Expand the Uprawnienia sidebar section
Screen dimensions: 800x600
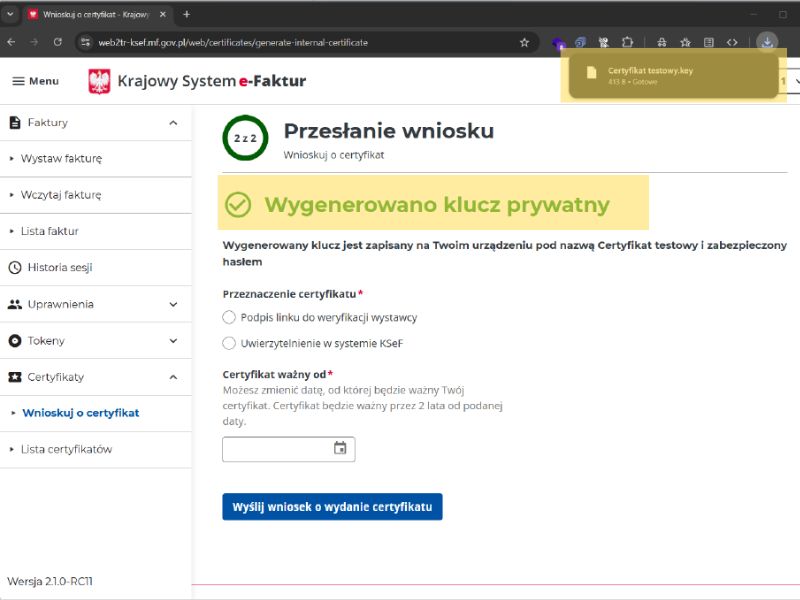tap(173, 304)
